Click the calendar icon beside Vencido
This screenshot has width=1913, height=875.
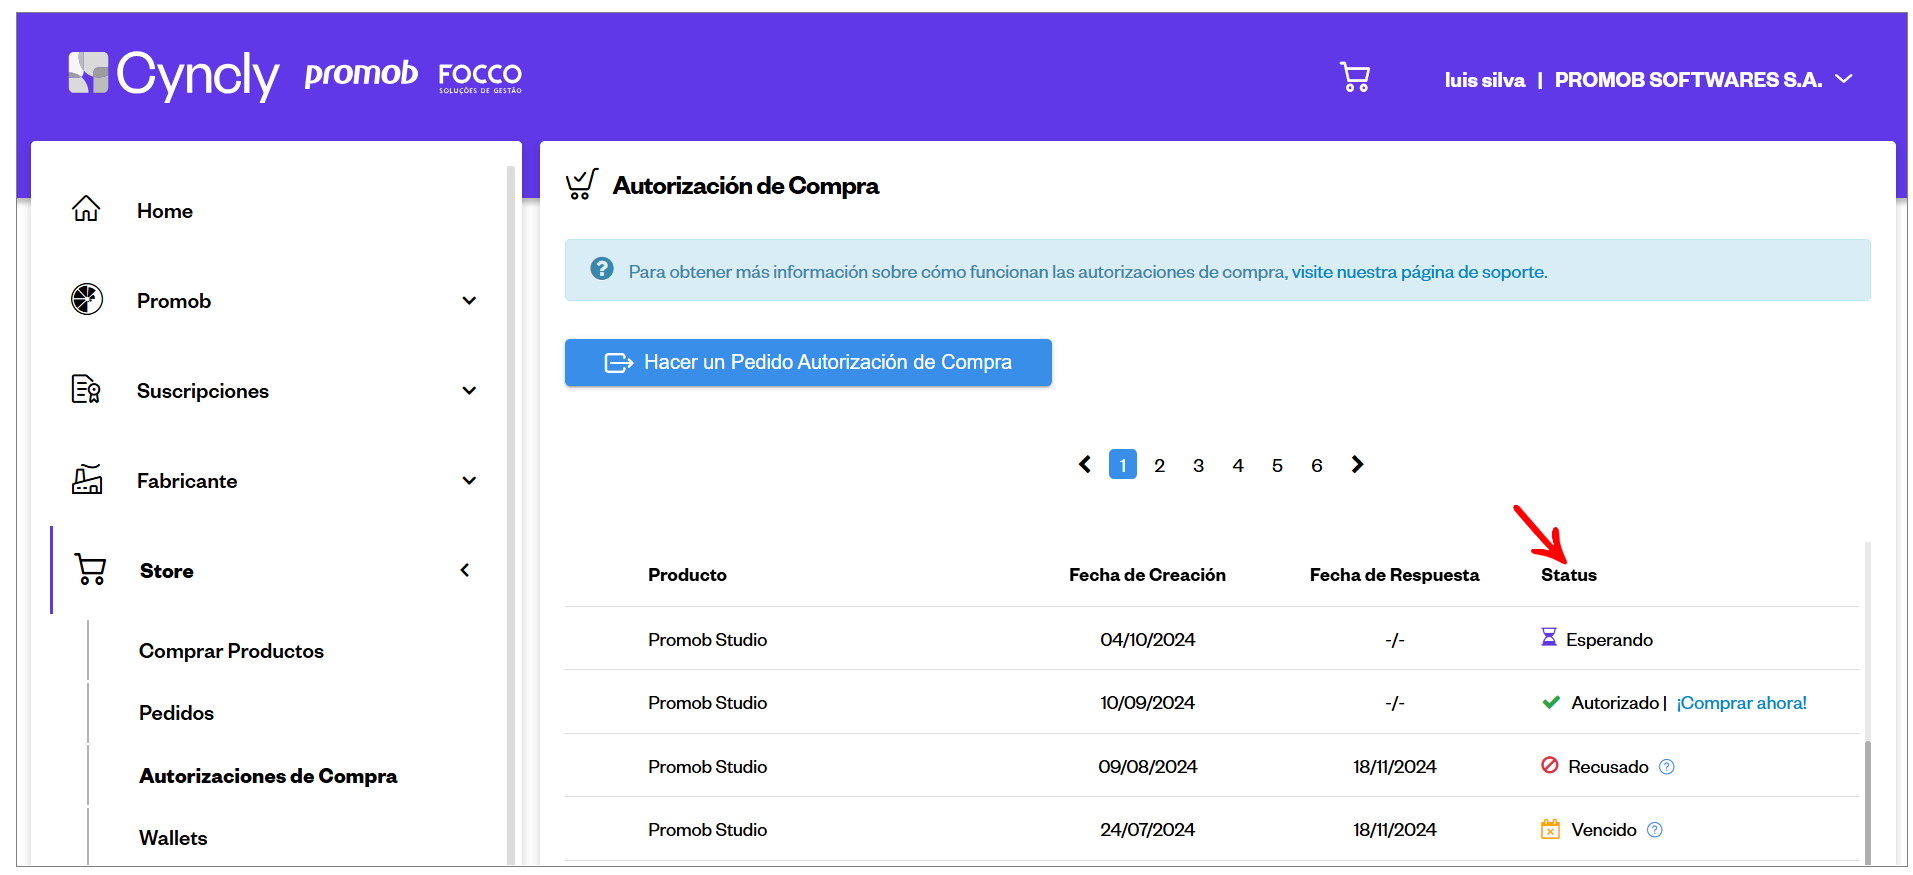click(1551, 829)
